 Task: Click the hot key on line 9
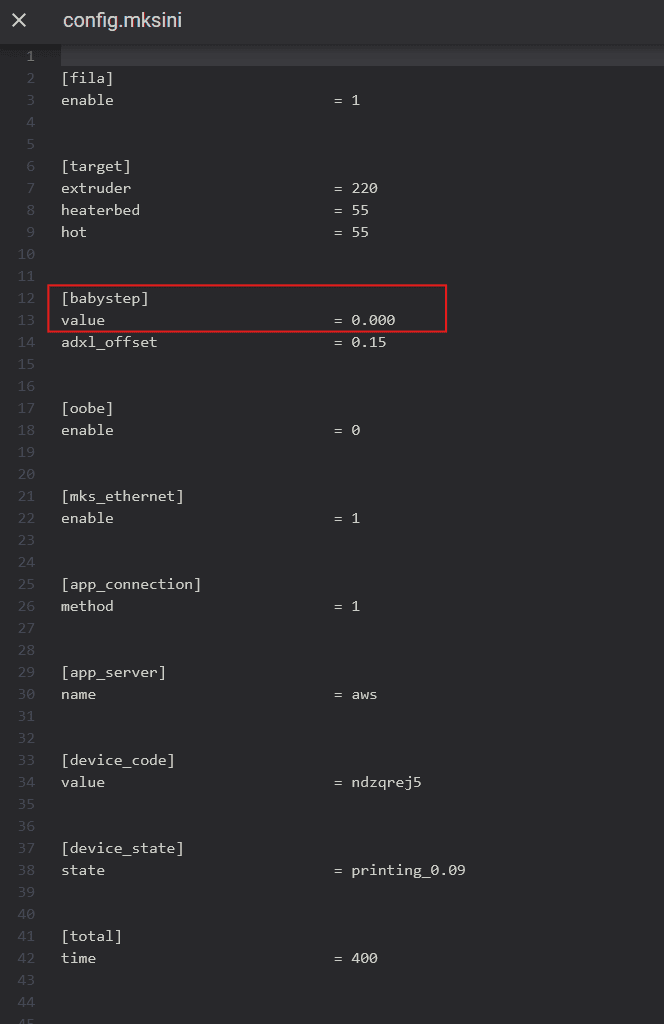click(74, 232)
